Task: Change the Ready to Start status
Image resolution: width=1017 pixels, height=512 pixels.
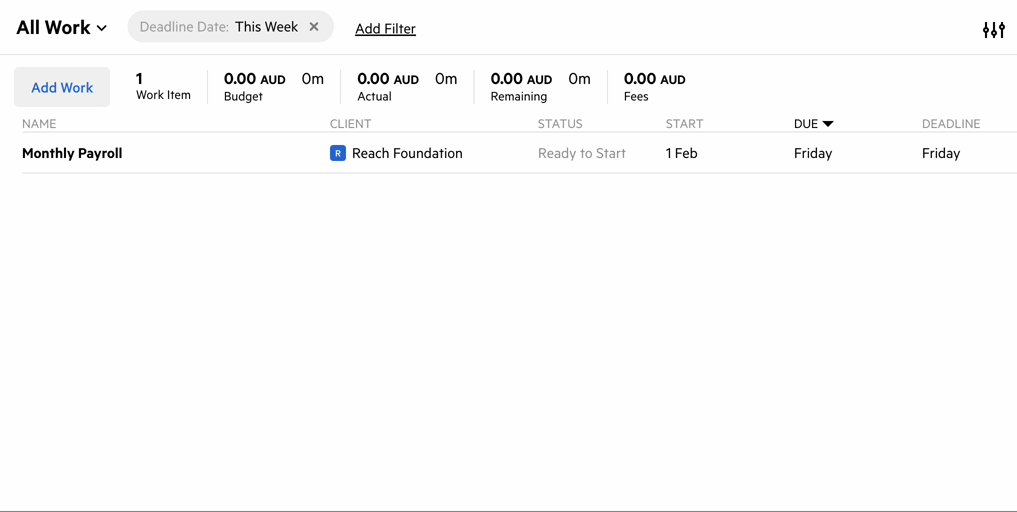Action: click(582, 153)
